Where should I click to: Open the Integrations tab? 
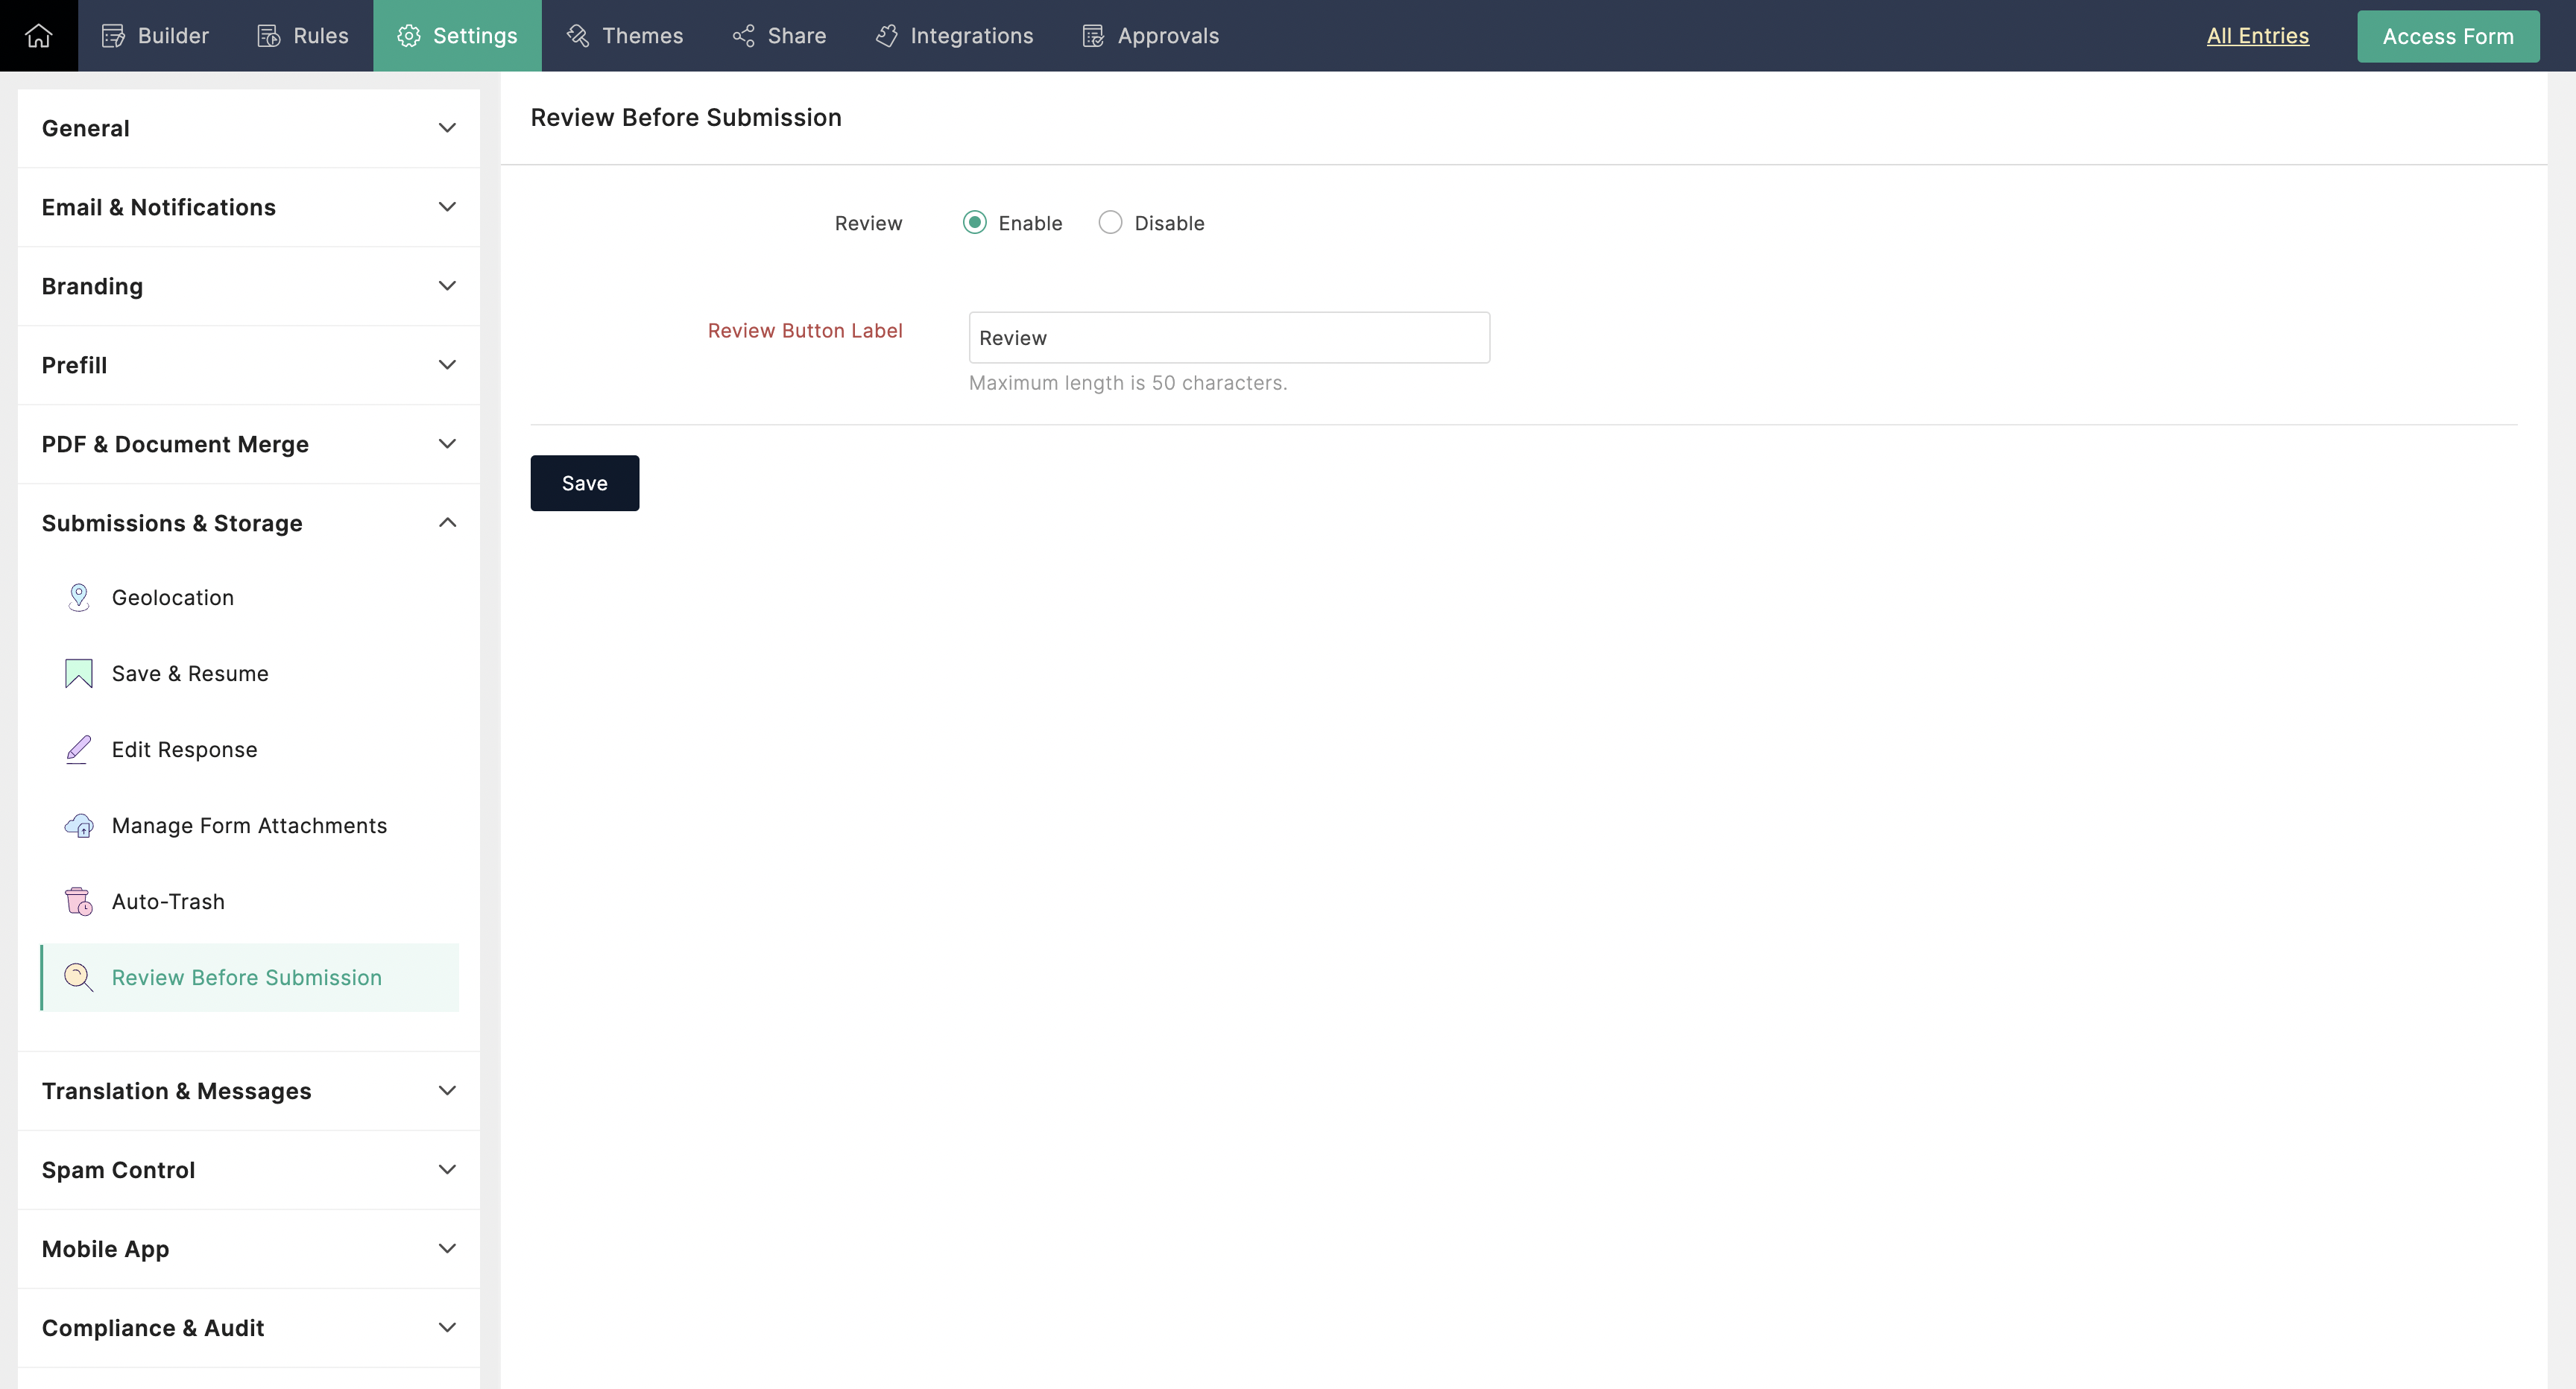(954, 36)
